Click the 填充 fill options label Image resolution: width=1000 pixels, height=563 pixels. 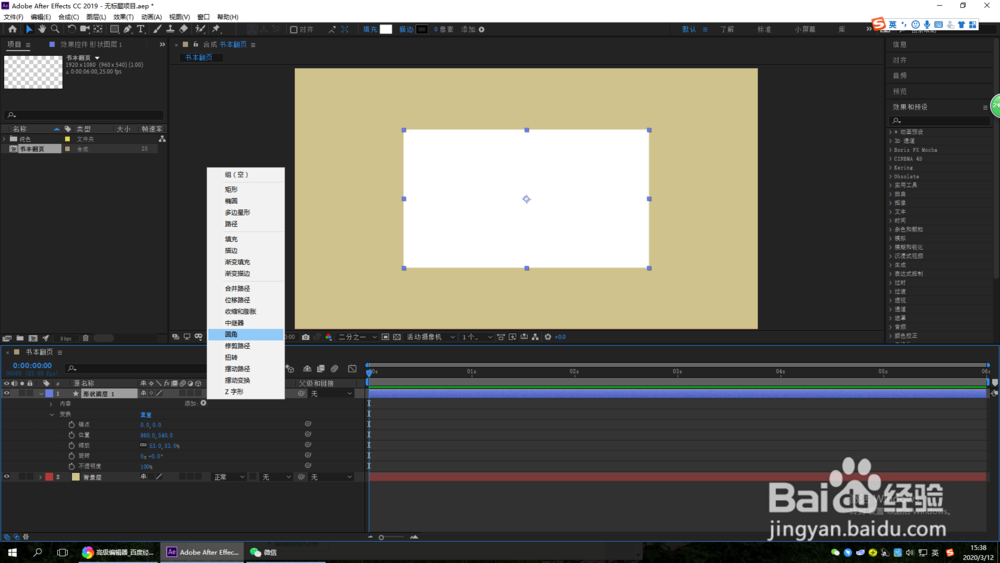coord(370,29)
